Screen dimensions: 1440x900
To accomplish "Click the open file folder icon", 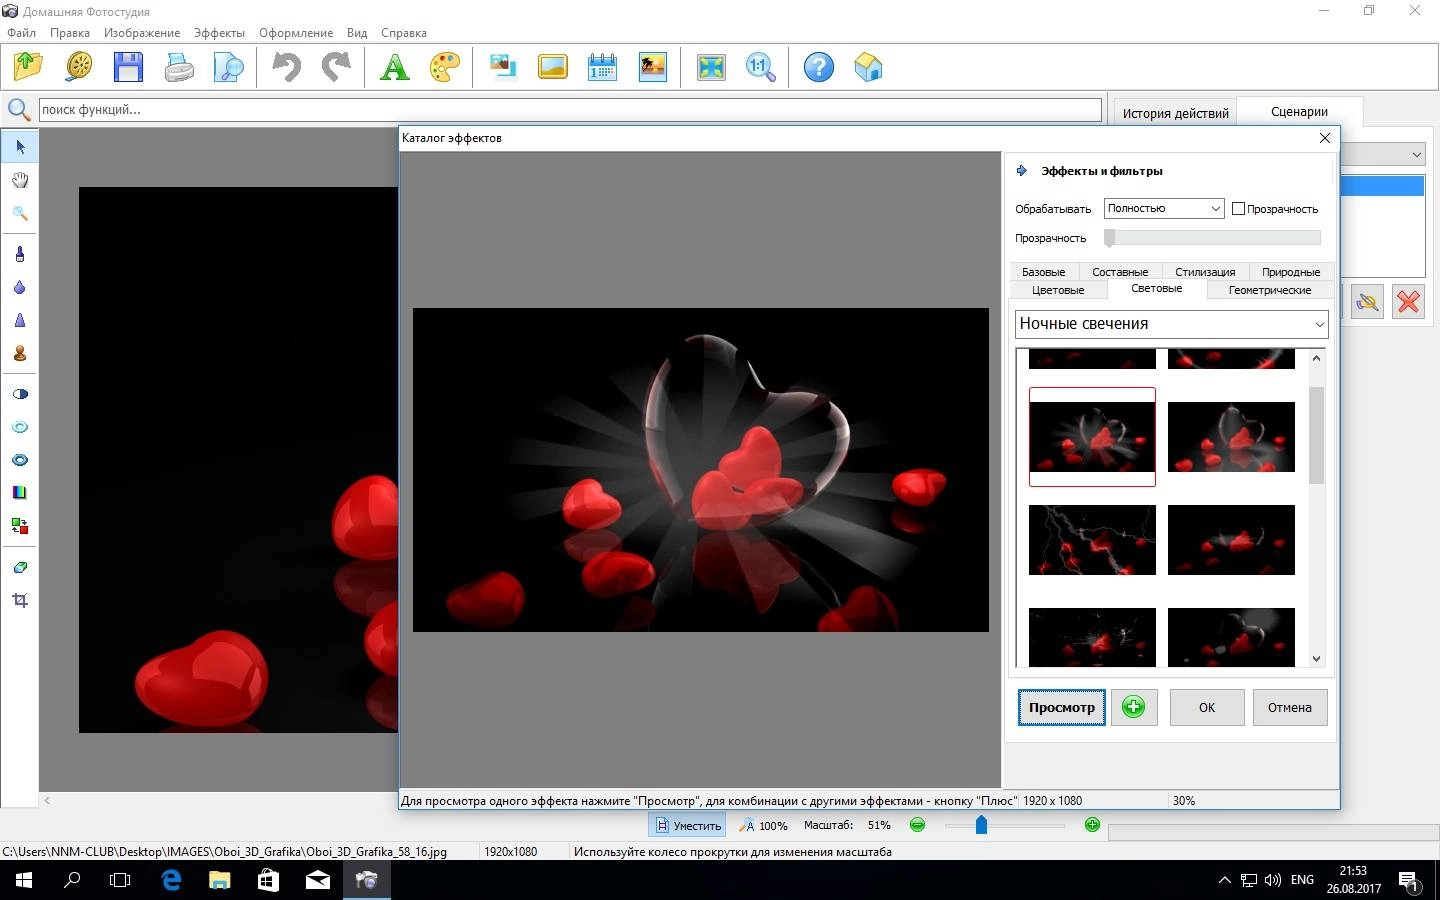I will [x=29, y=67].
